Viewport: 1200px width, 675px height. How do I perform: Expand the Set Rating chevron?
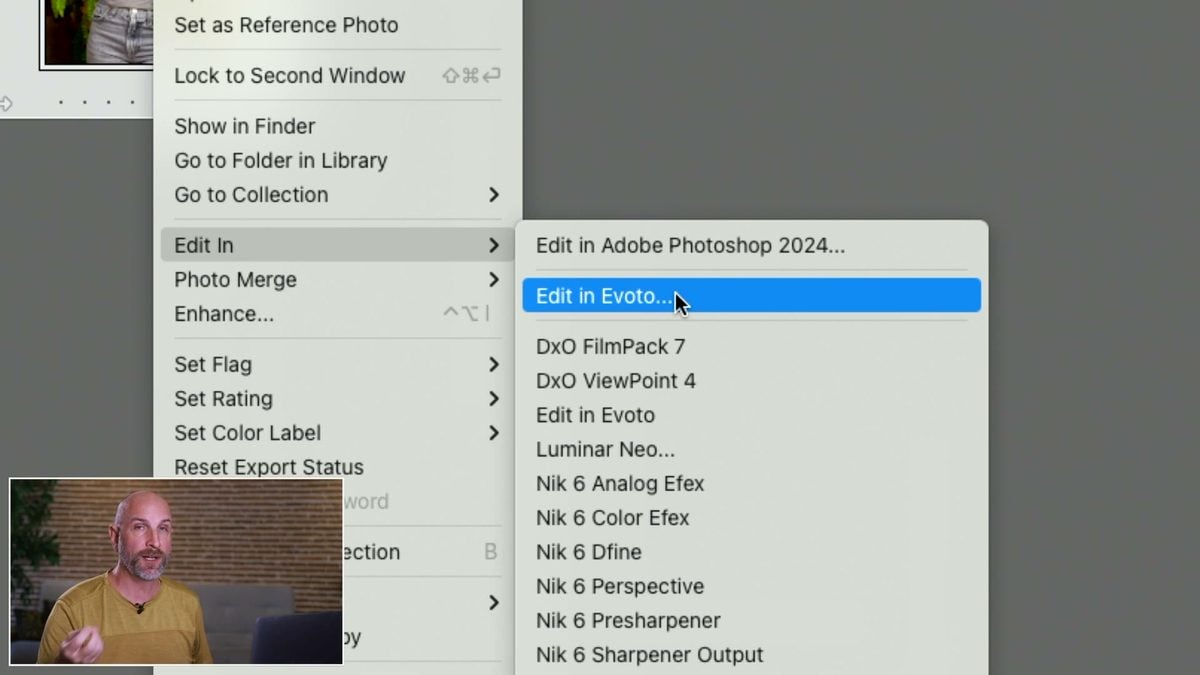pyautogui.click(x=494, y=399)
